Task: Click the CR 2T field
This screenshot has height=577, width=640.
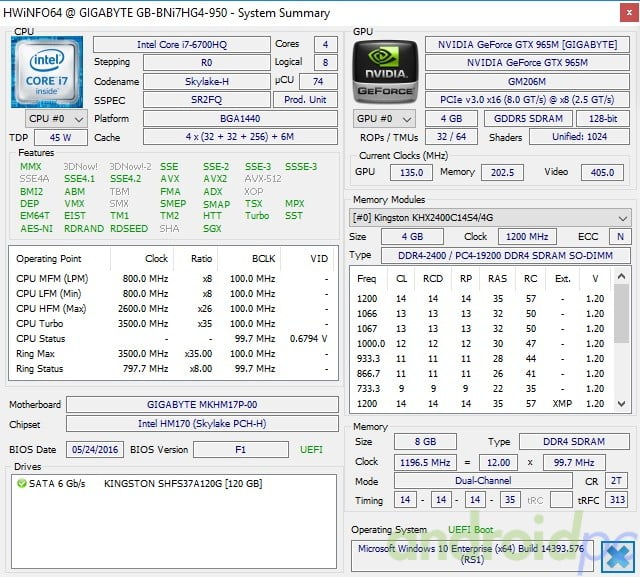Action: [616, 481]
